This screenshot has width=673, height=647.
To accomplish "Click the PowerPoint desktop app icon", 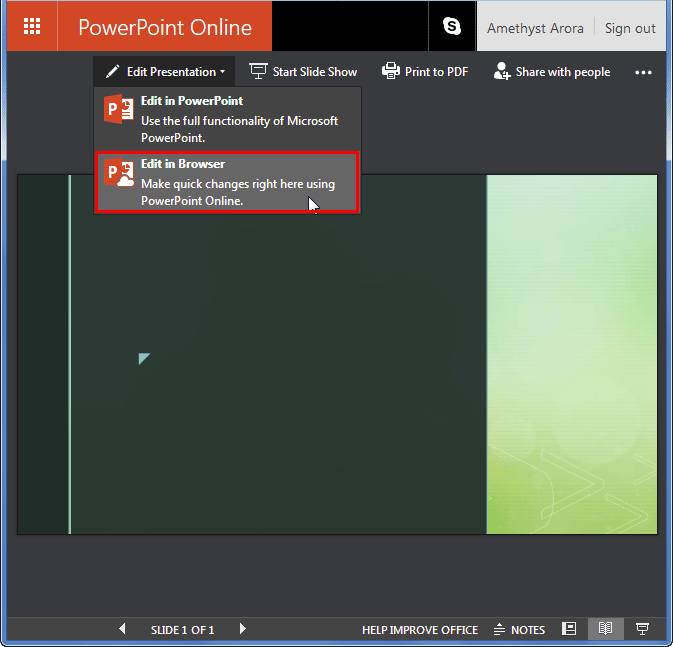I will coord(119,109).
